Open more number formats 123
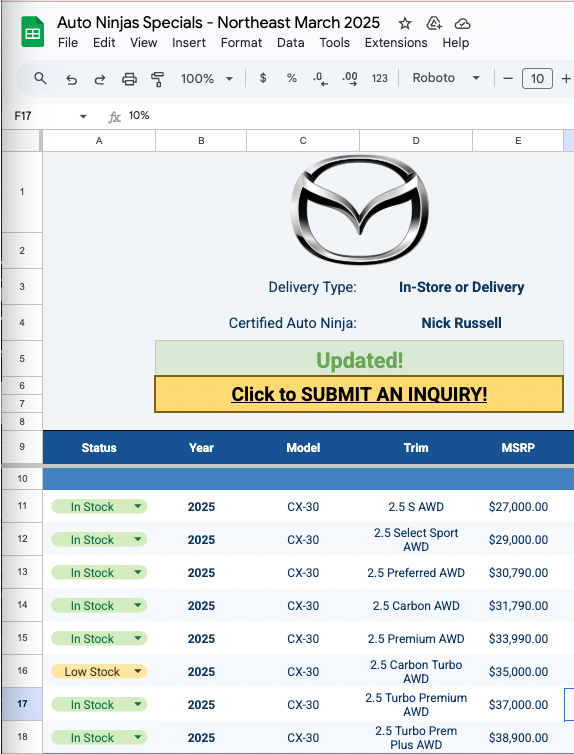The image size is (574, 754). pos(379,78)
